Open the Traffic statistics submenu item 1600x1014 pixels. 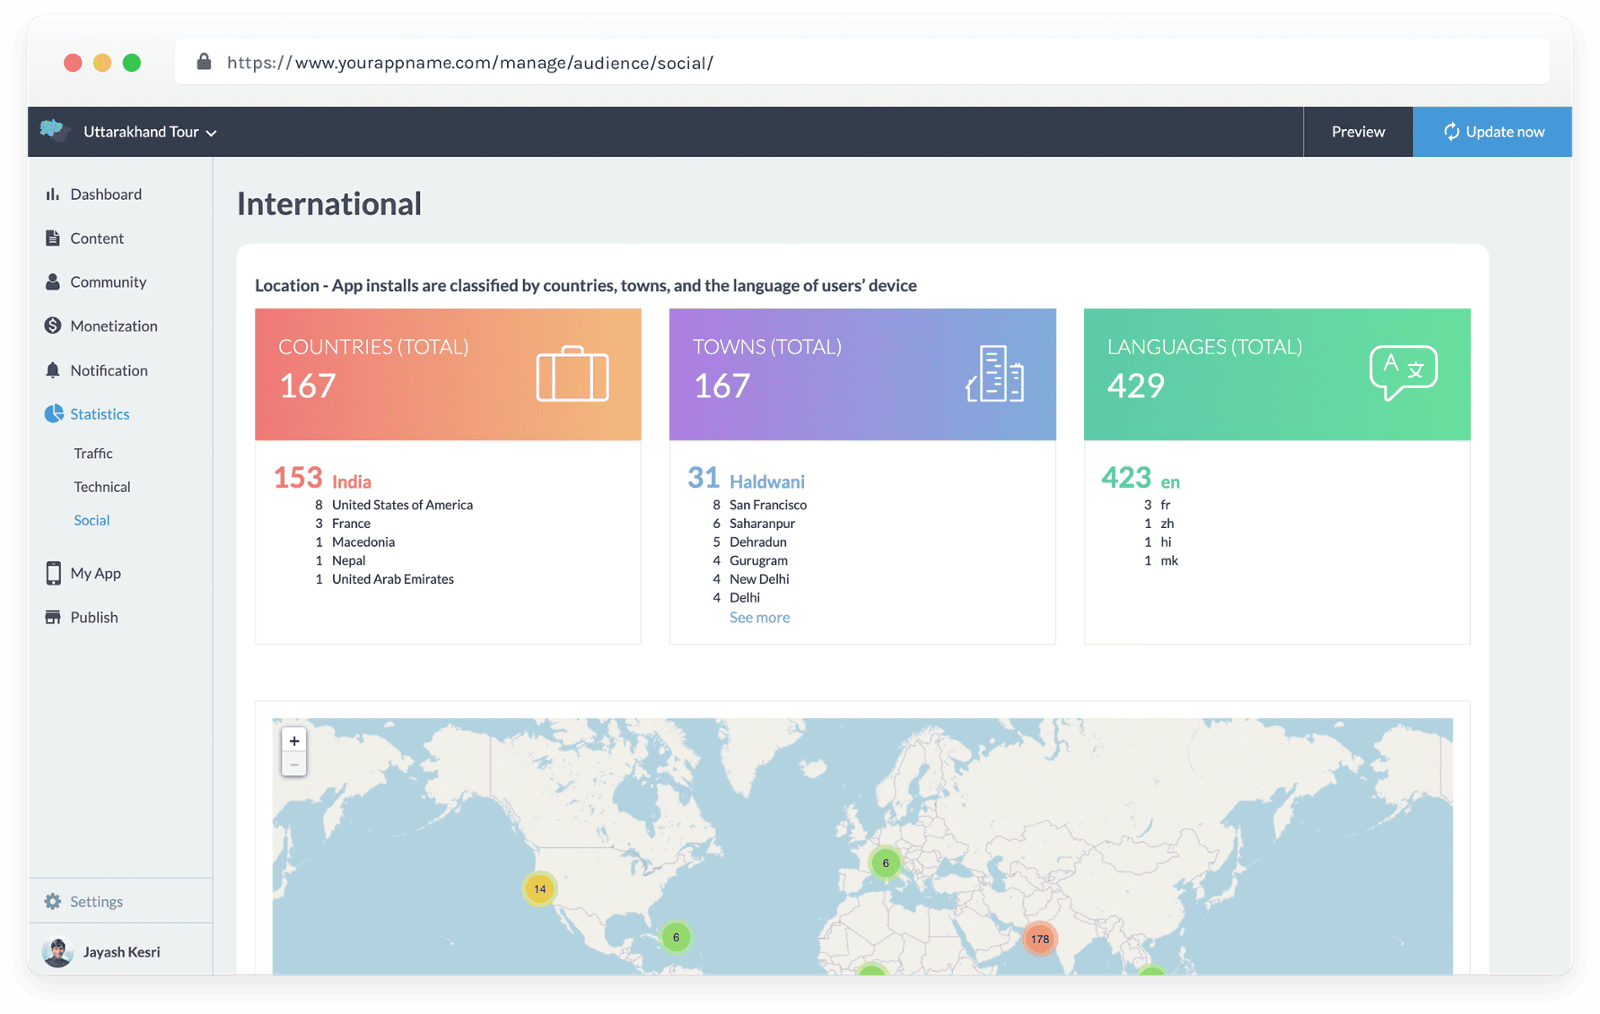[x=93, y=454]
